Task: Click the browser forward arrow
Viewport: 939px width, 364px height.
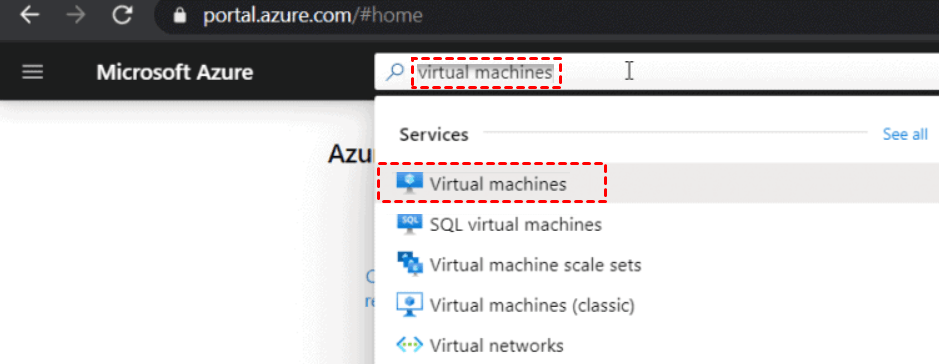Action: click(x=76, y=15)
